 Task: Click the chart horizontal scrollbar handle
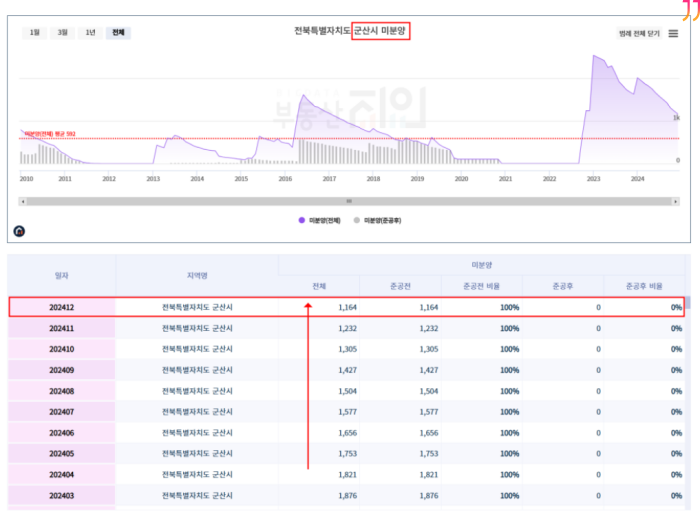point(349,201)
